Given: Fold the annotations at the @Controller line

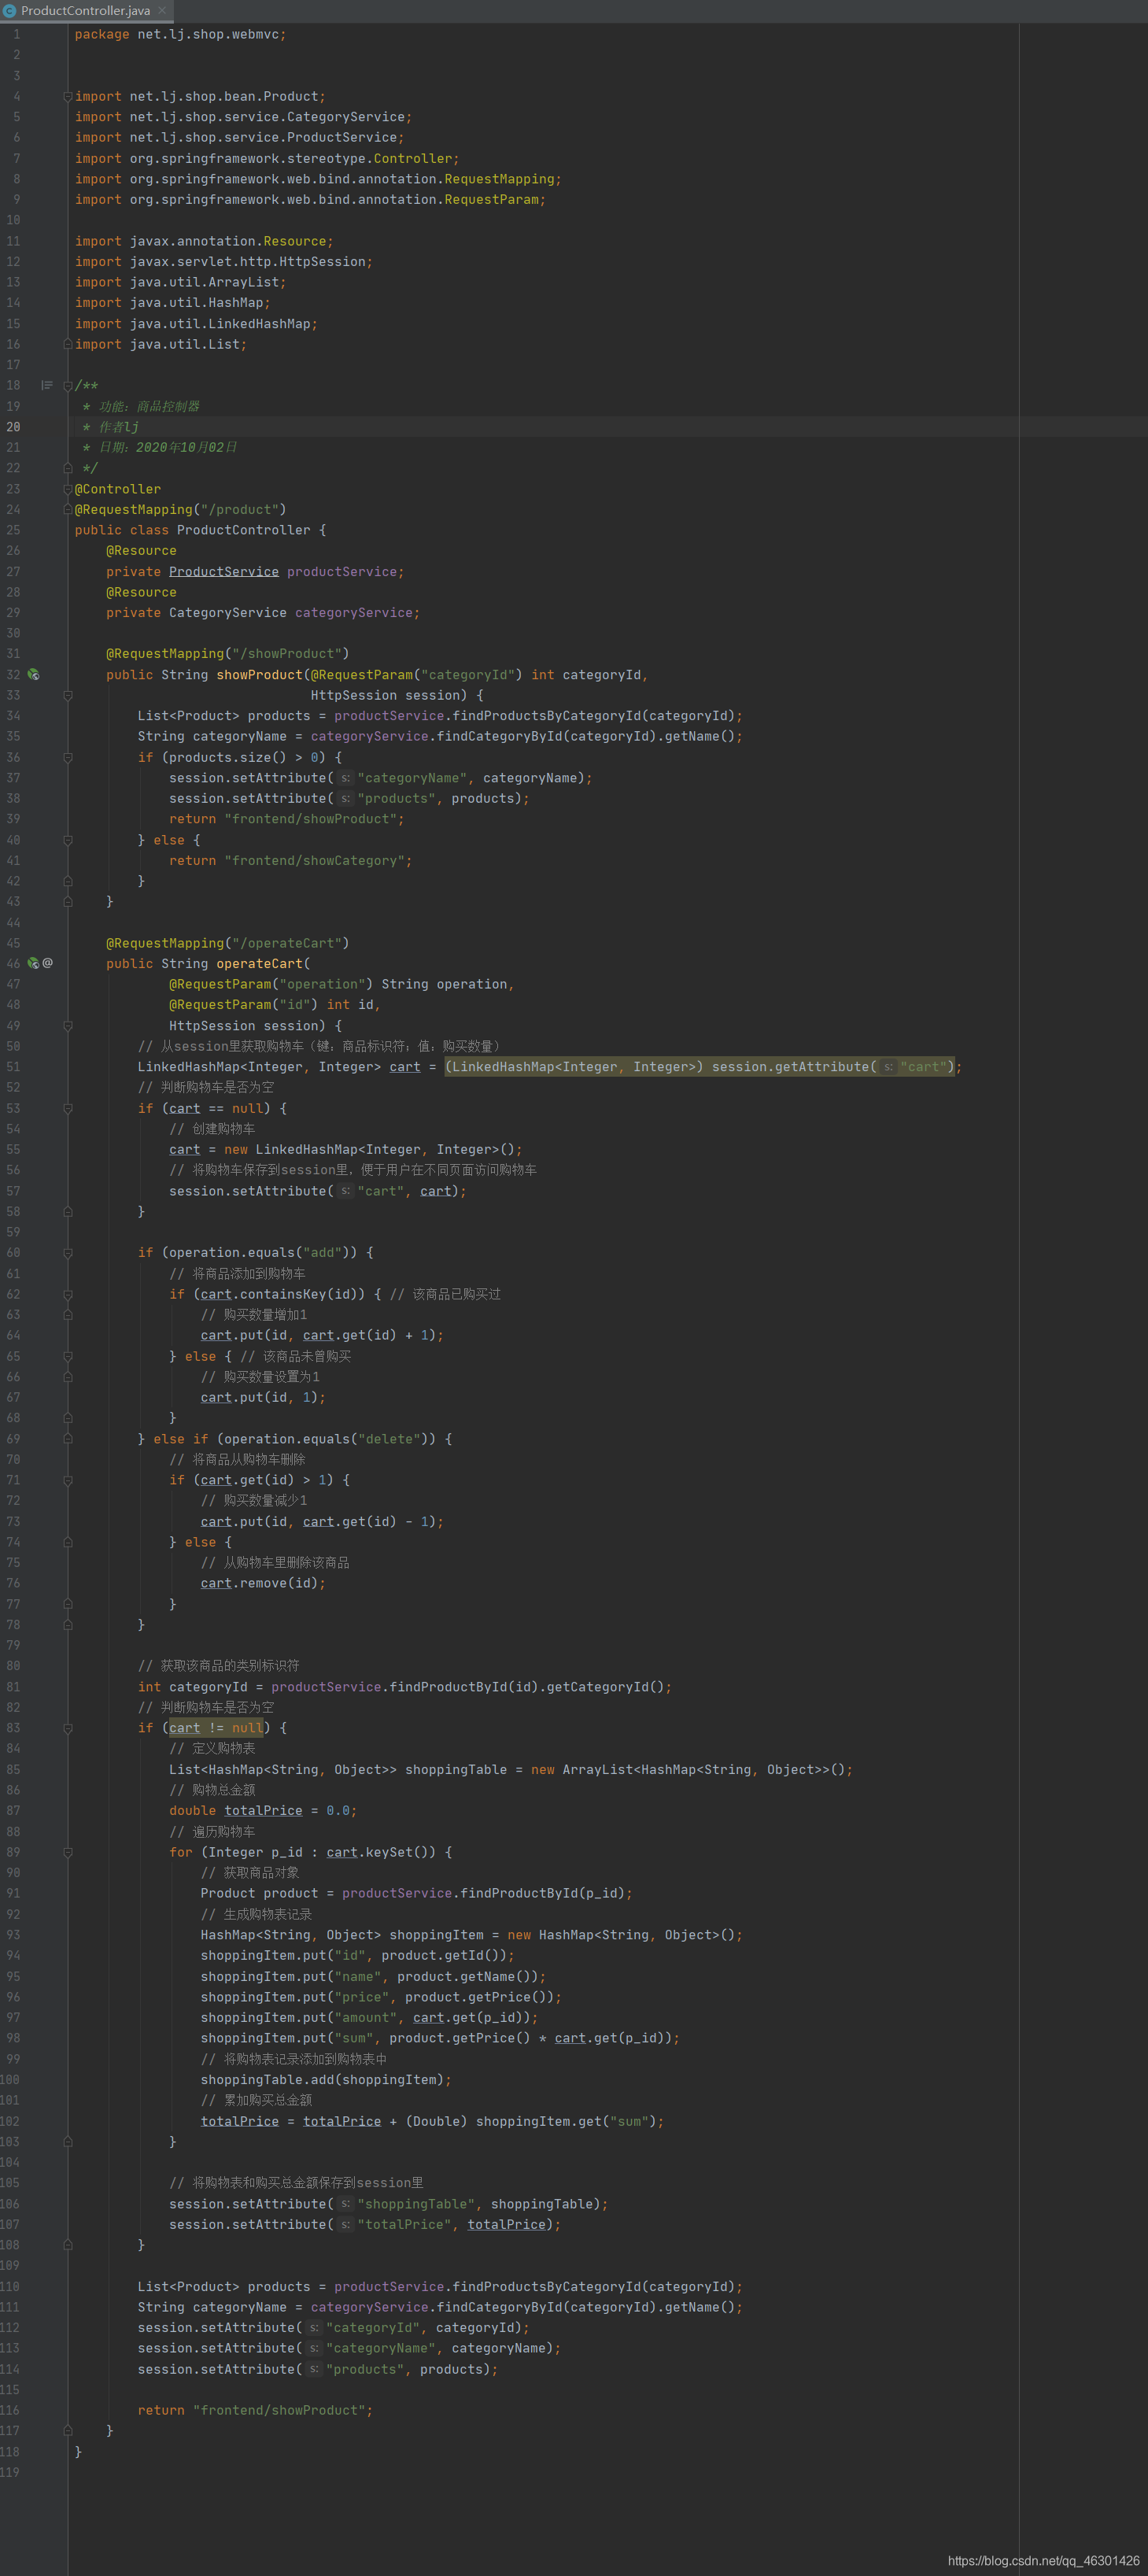Looking at the screenshot, I should 67,489.
